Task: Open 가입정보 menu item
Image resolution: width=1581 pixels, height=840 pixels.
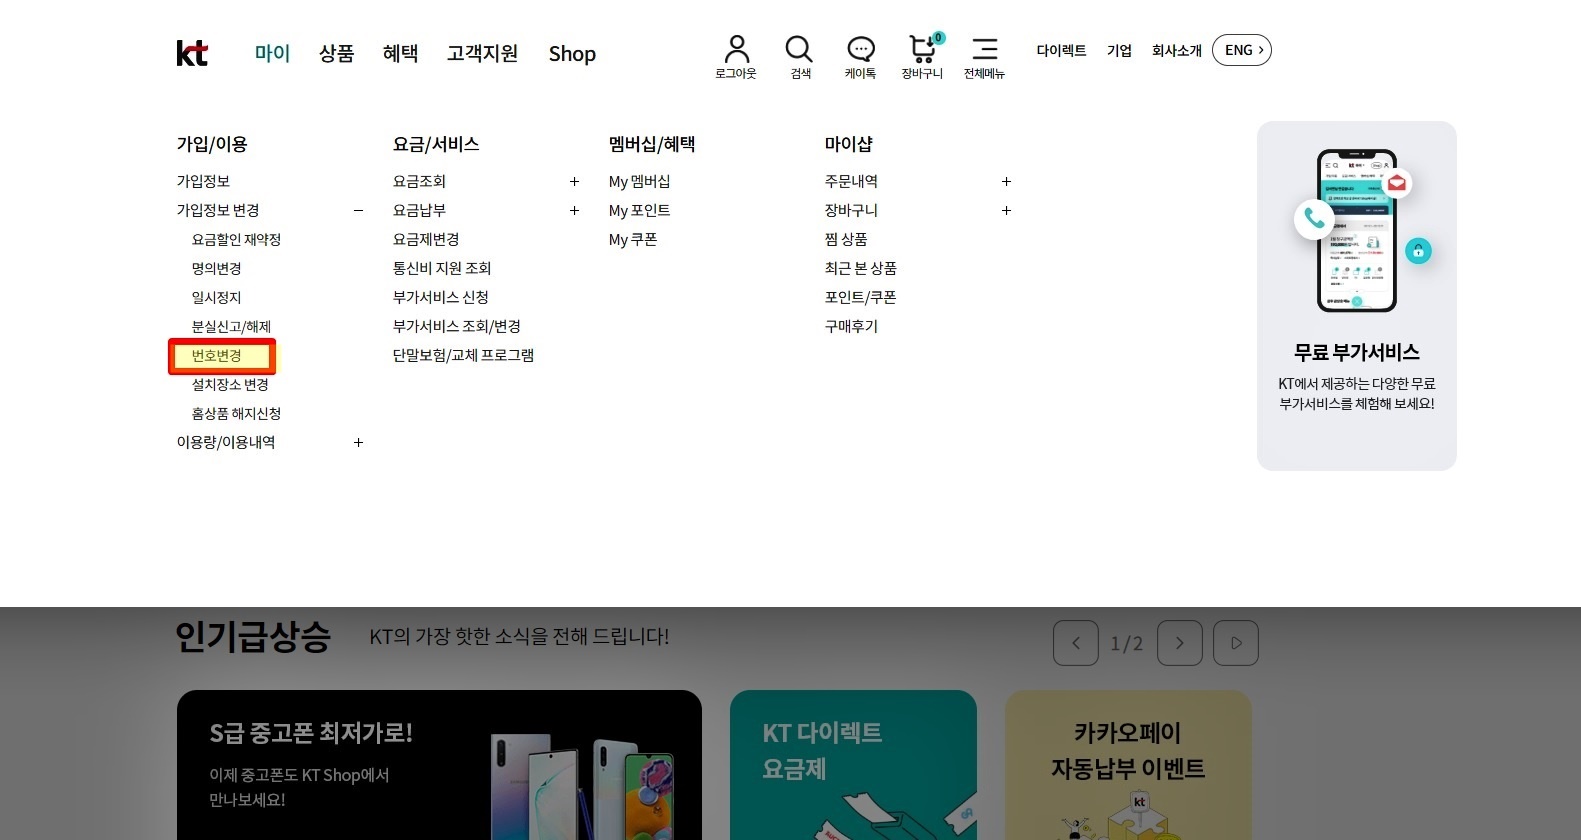Action: pyautogui.click(x=203, y=181)
